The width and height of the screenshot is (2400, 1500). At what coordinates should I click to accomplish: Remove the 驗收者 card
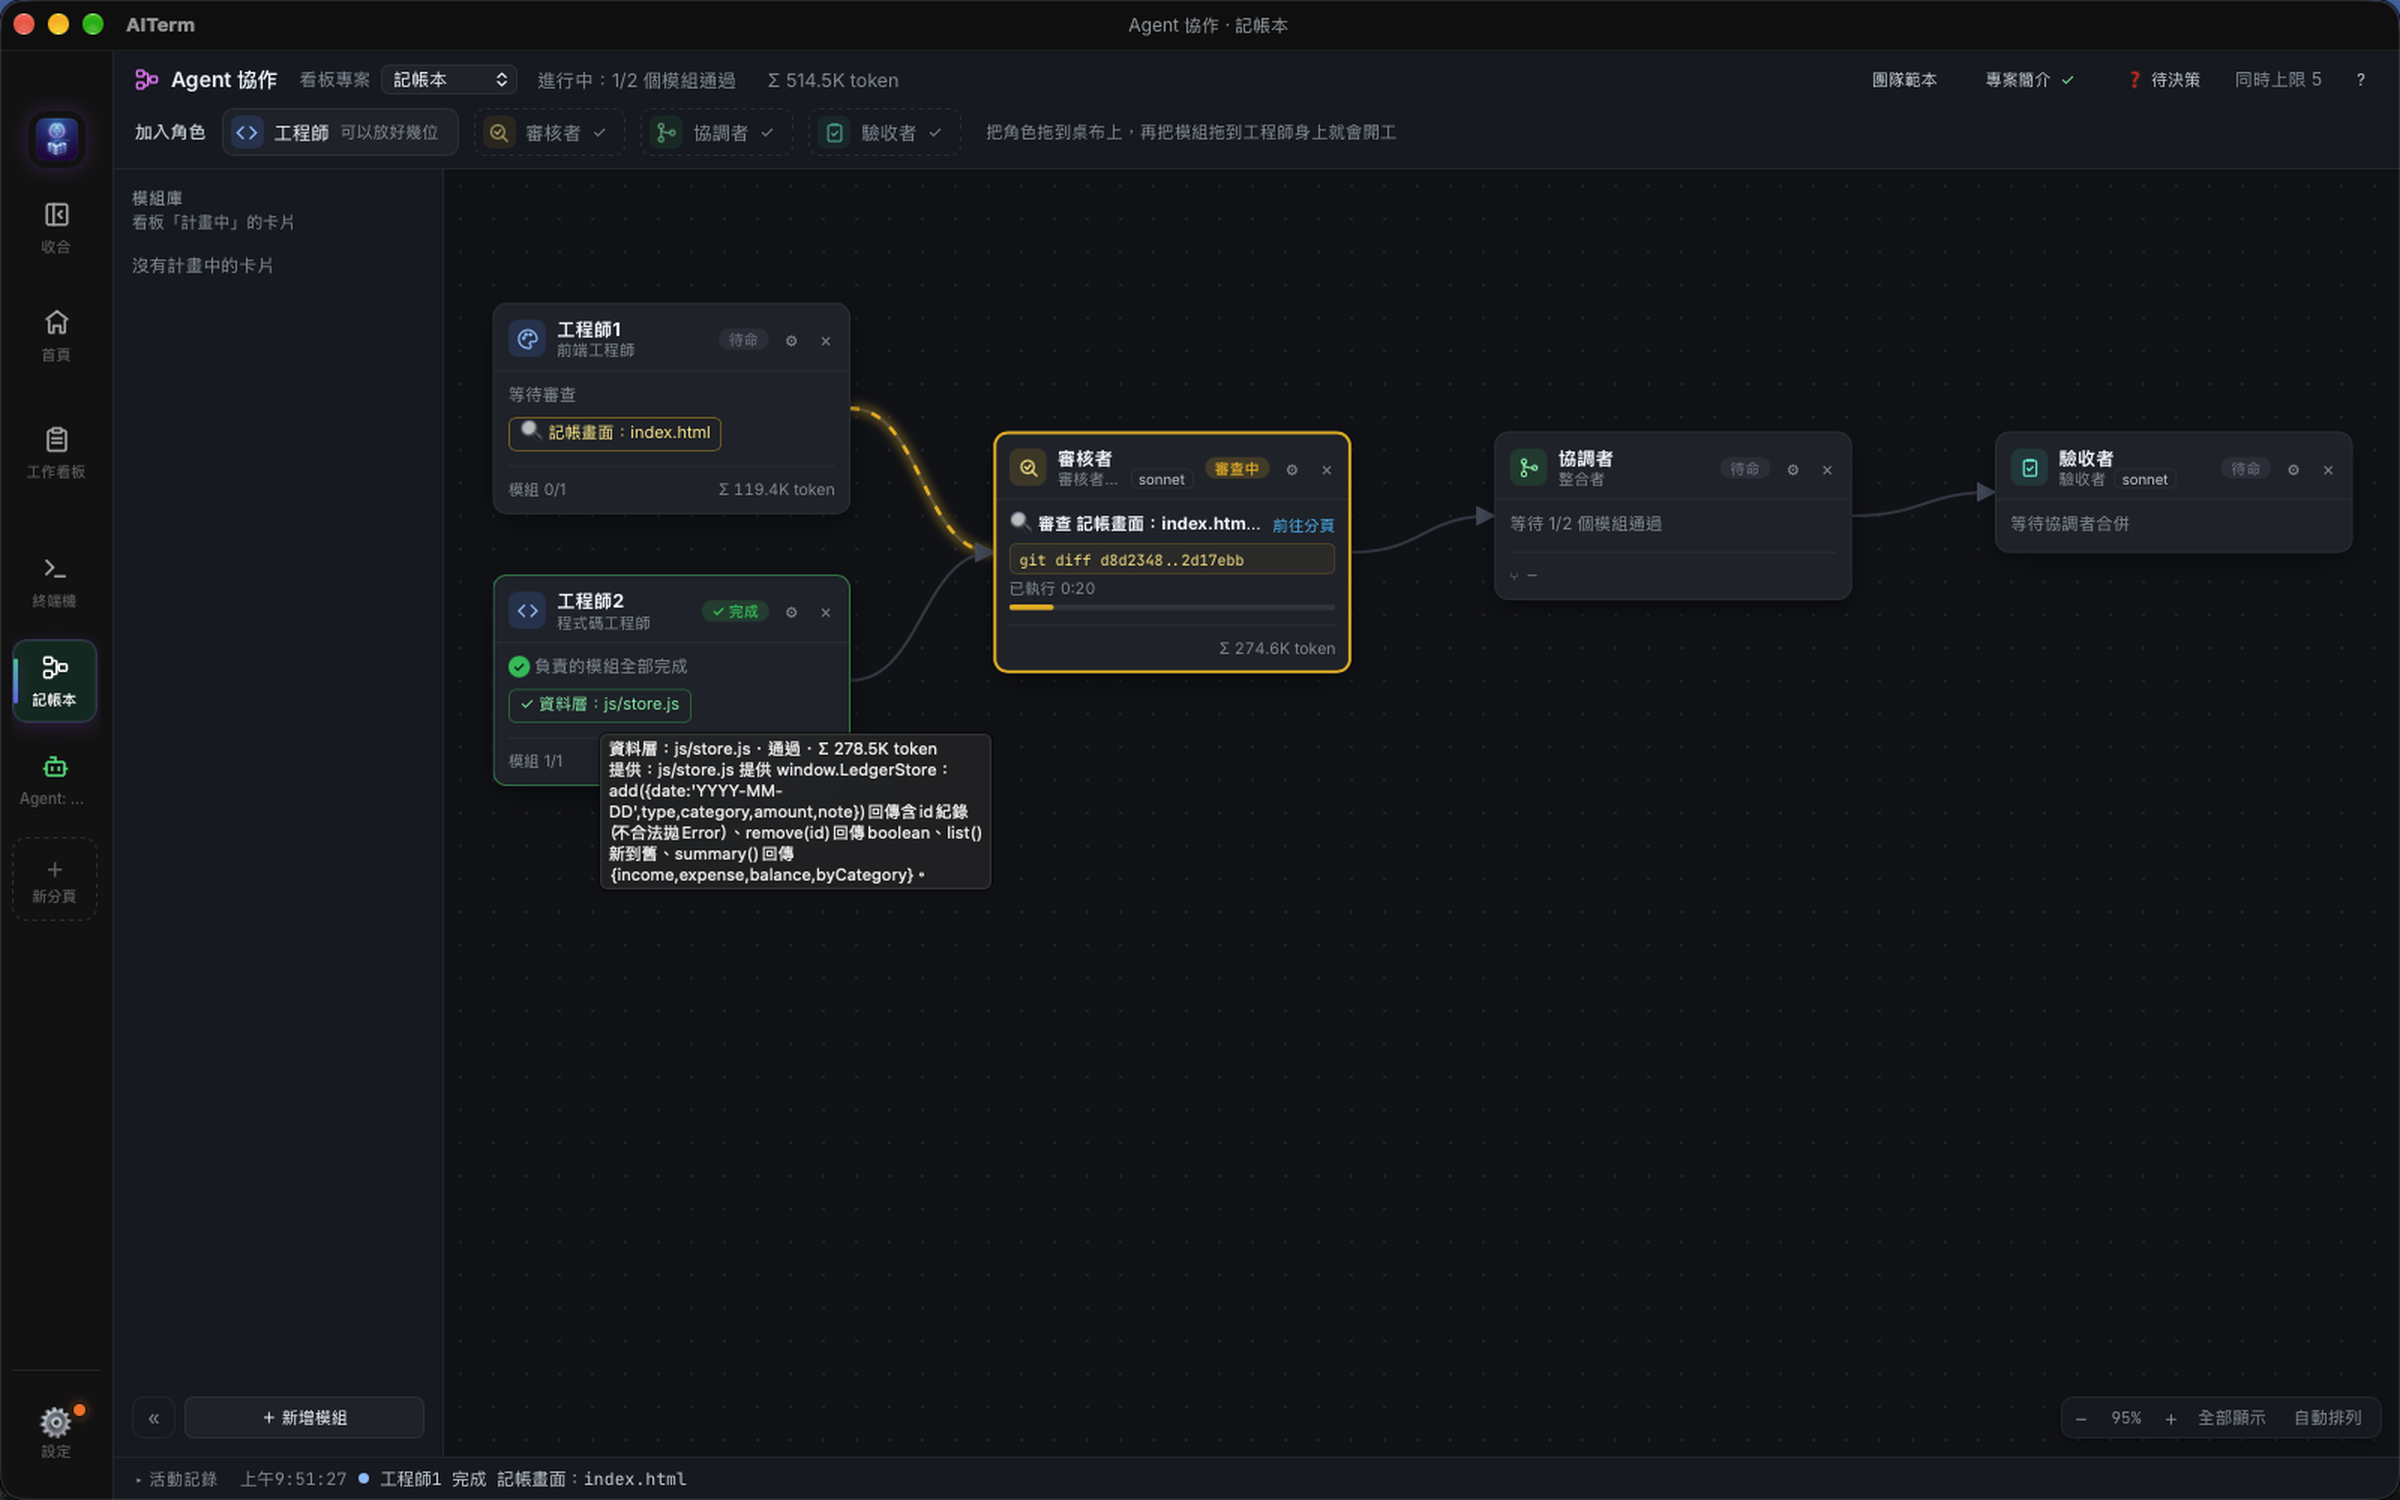point(2328,470)
